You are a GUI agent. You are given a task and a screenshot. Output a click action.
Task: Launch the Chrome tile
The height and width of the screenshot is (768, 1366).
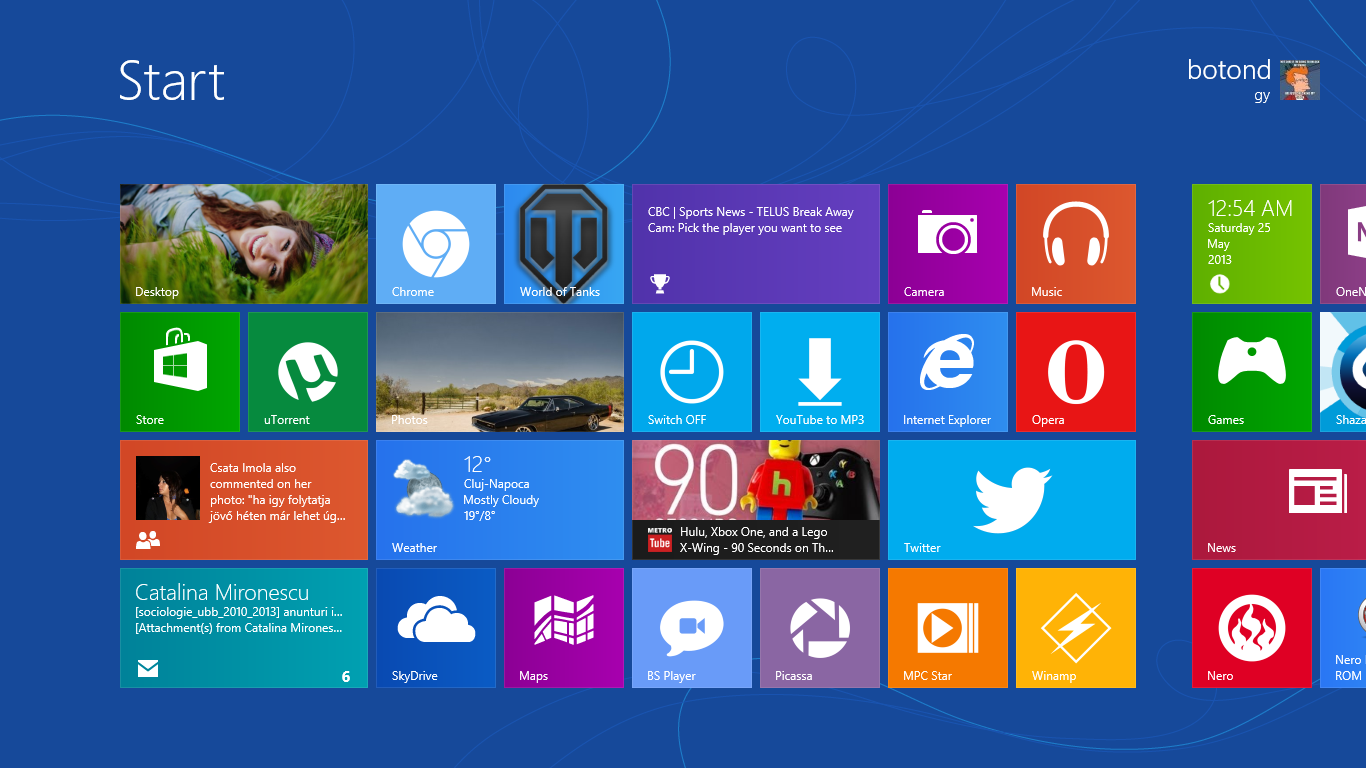pyautogui.click(x=436, y=244)
